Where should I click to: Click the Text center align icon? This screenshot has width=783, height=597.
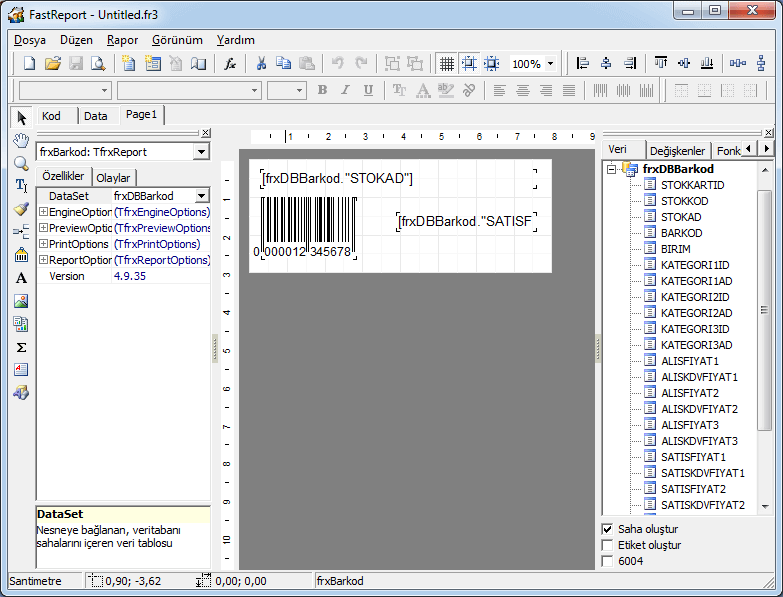click(523, 90)
